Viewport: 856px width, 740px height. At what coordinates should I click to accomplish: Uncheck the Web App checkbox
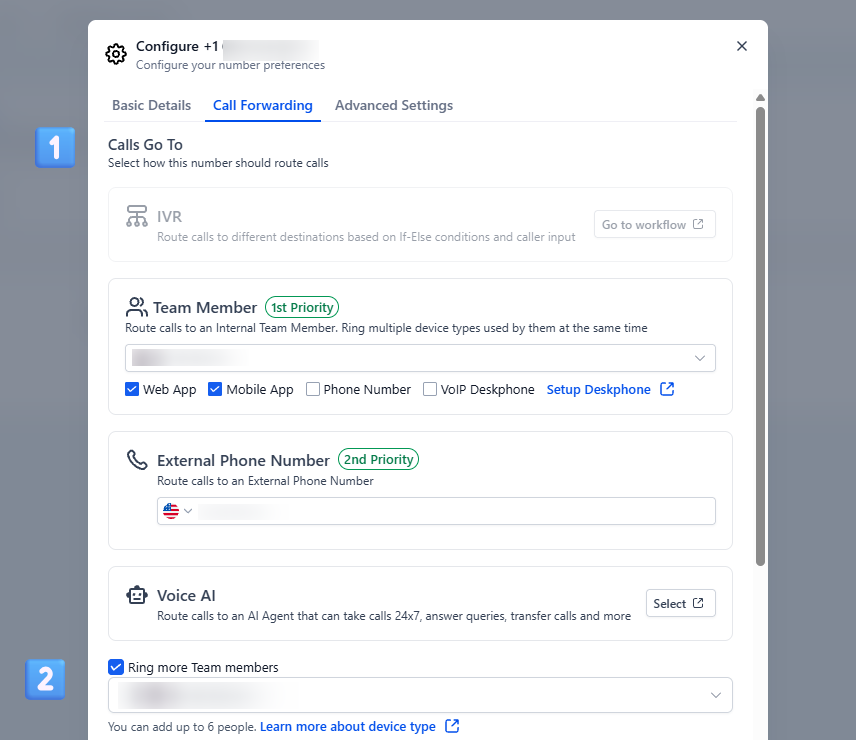point(132,389)
